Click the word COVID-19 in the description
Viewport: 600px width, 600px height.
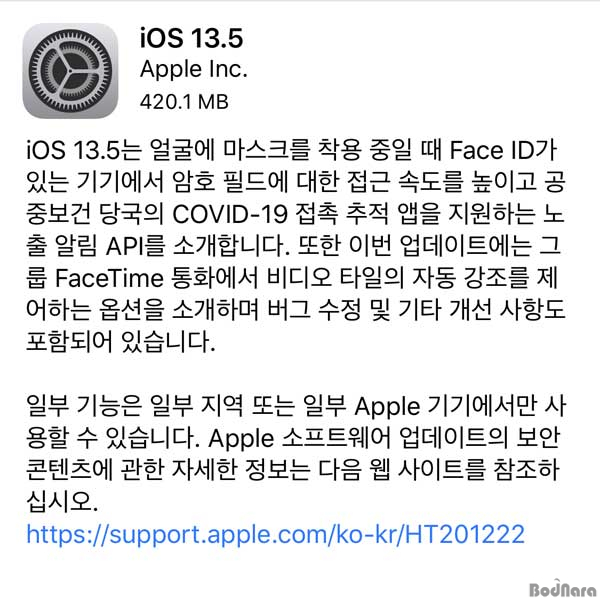tap(230, 214)
